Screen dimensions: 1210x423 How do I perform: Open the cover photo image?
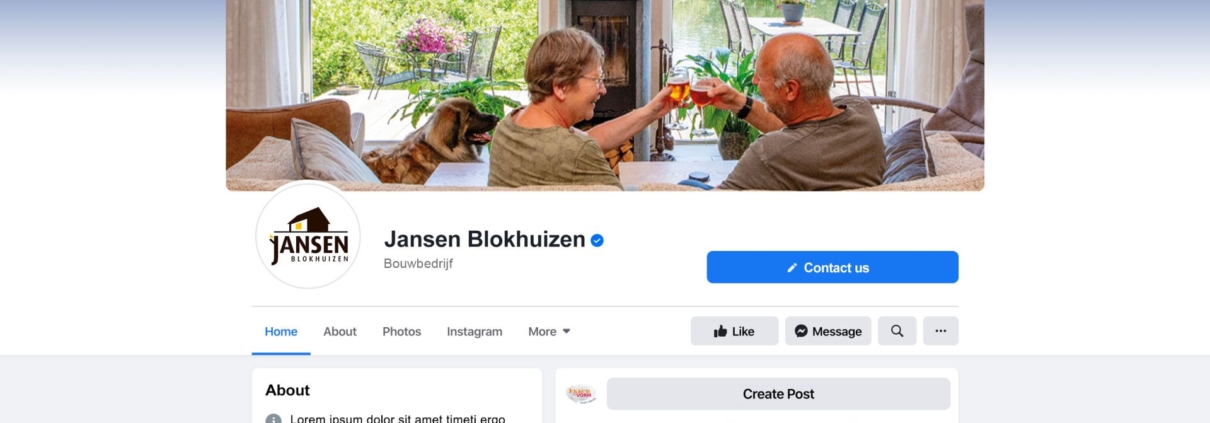tap(605, 95)
